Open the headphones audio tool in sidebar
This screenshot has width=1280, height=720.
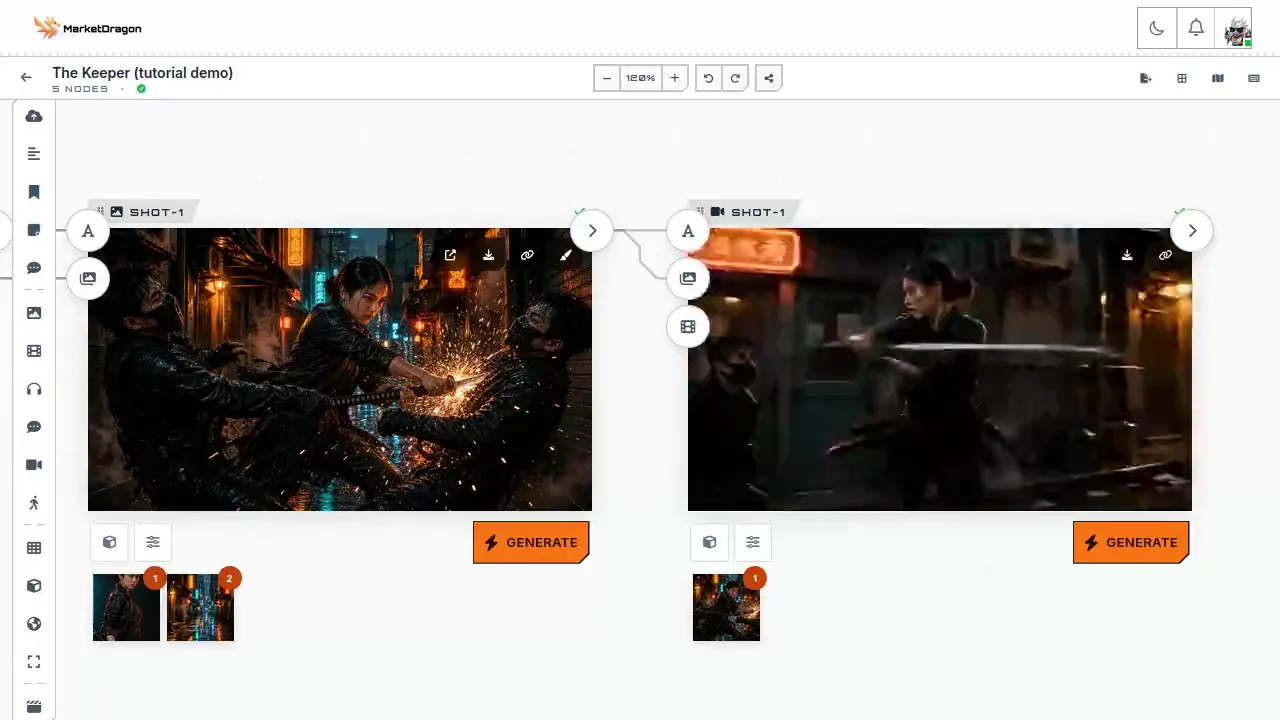(34, 389)
